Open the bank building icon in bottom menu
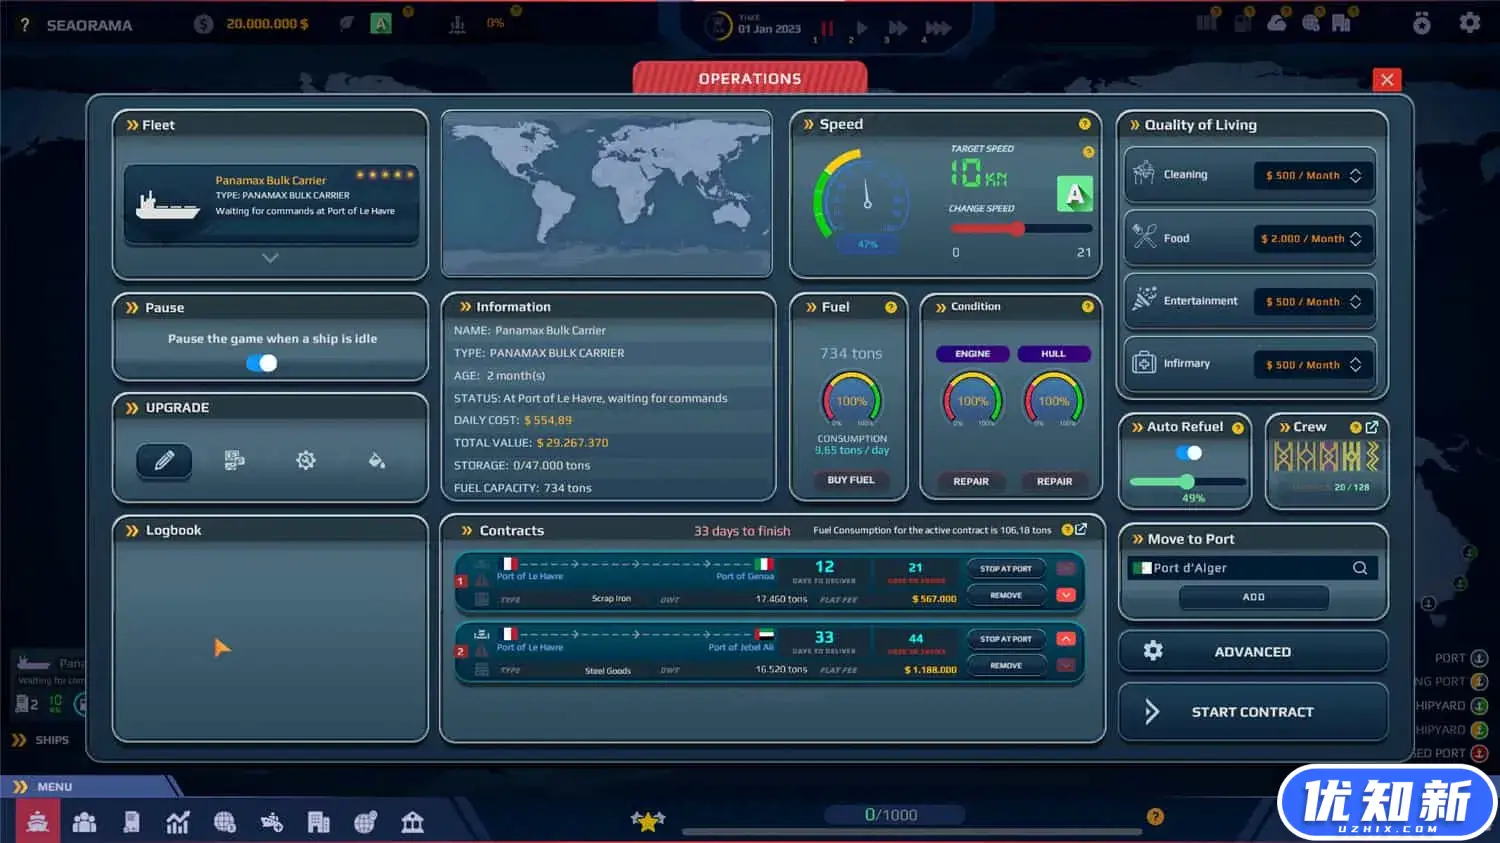Viewport: 1500px width, 843px height. pyautogui.click(x=413, y=821)
